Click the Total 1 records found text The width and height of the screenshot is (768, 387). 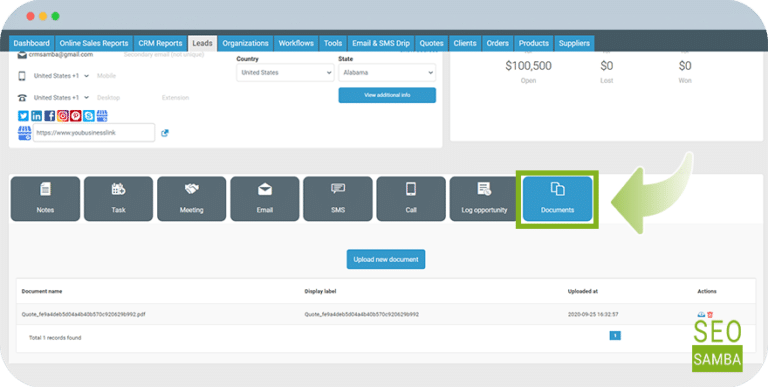click(55, 338)
